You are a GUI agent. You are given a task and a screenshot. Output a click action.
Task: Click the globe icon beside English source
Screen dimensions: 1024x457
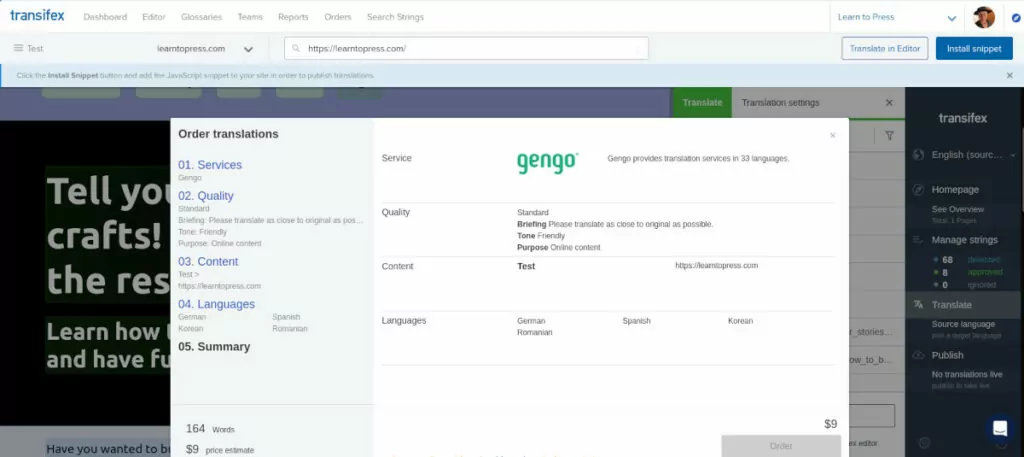click(918, 155)
